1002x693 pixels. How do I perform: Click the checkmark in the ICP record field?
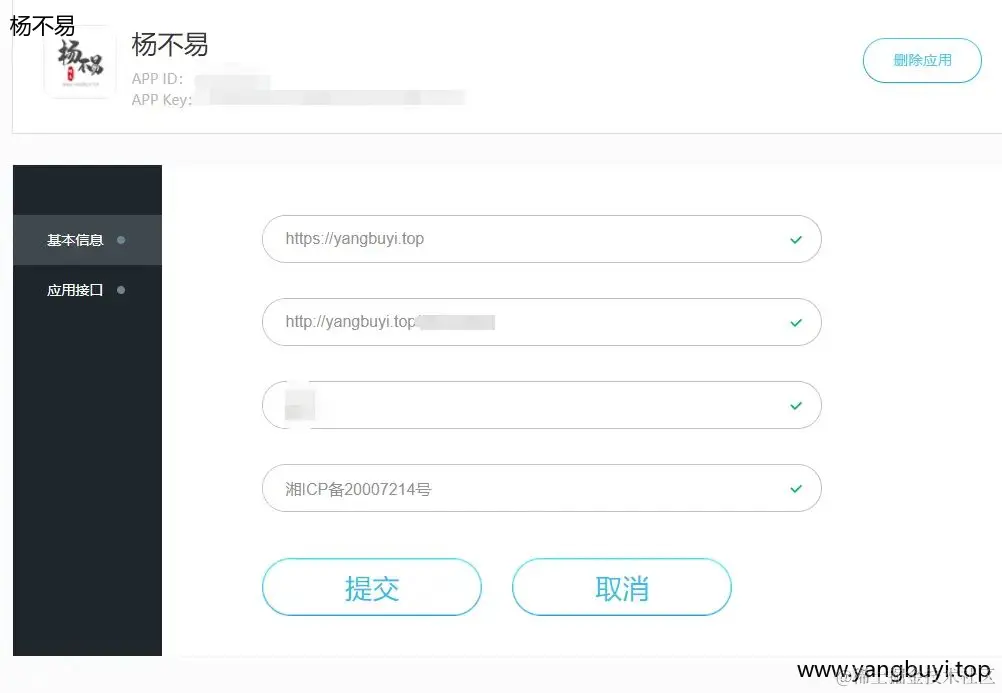796,489
